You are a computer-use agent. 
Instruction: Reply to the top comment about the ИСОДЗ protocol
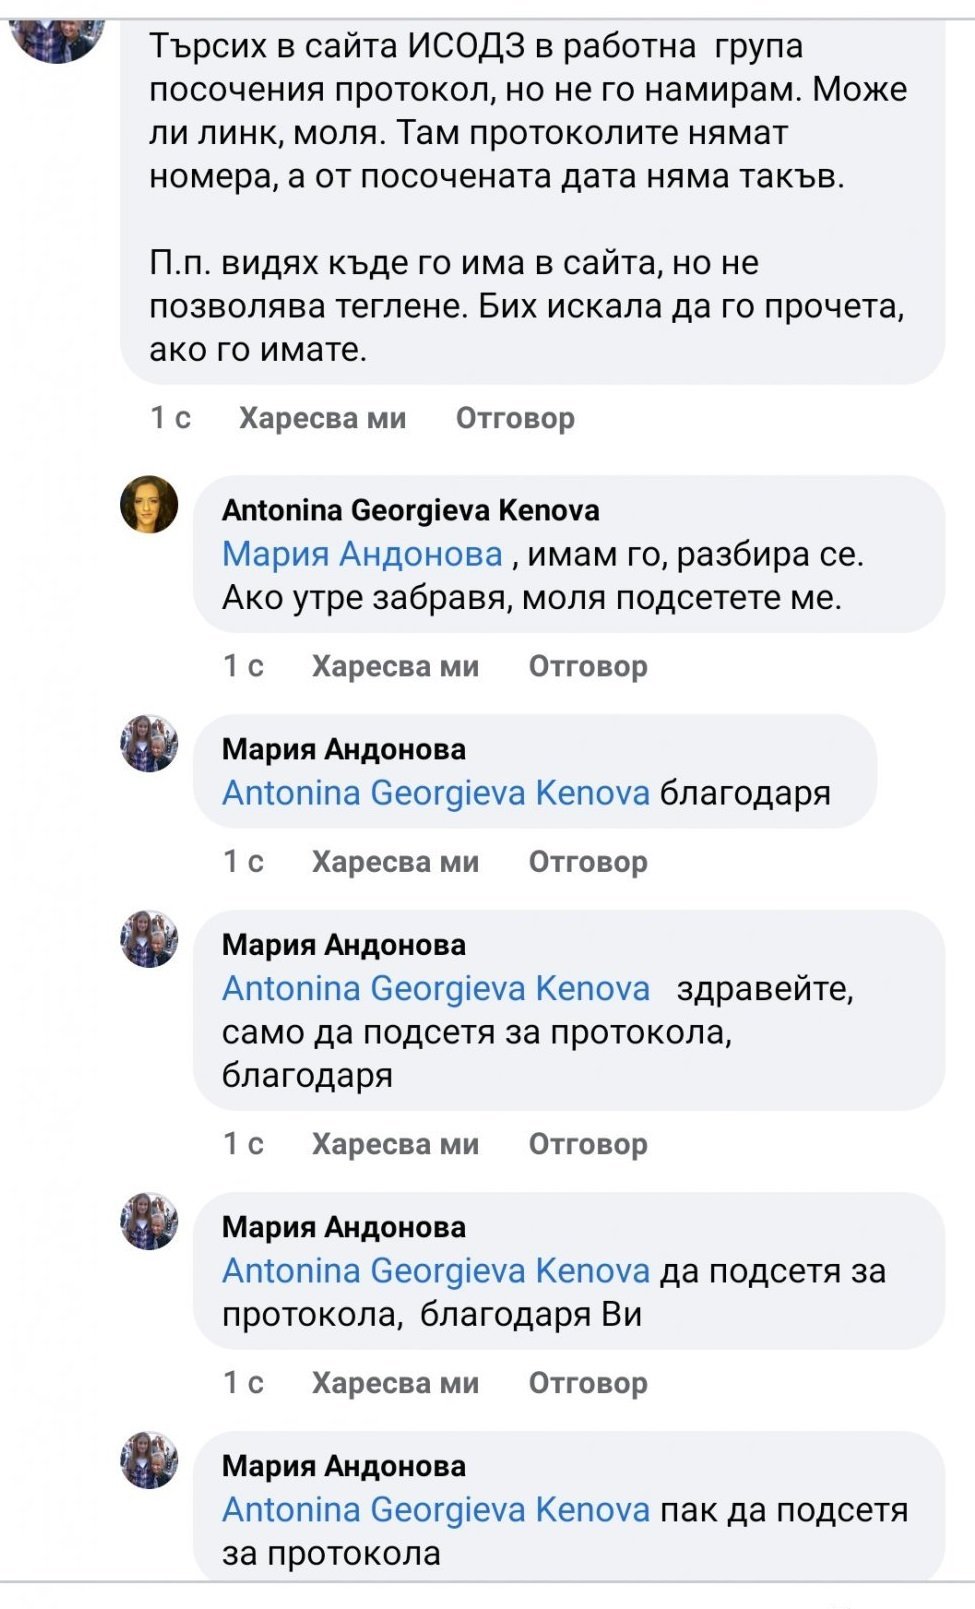tap(515, 418)
